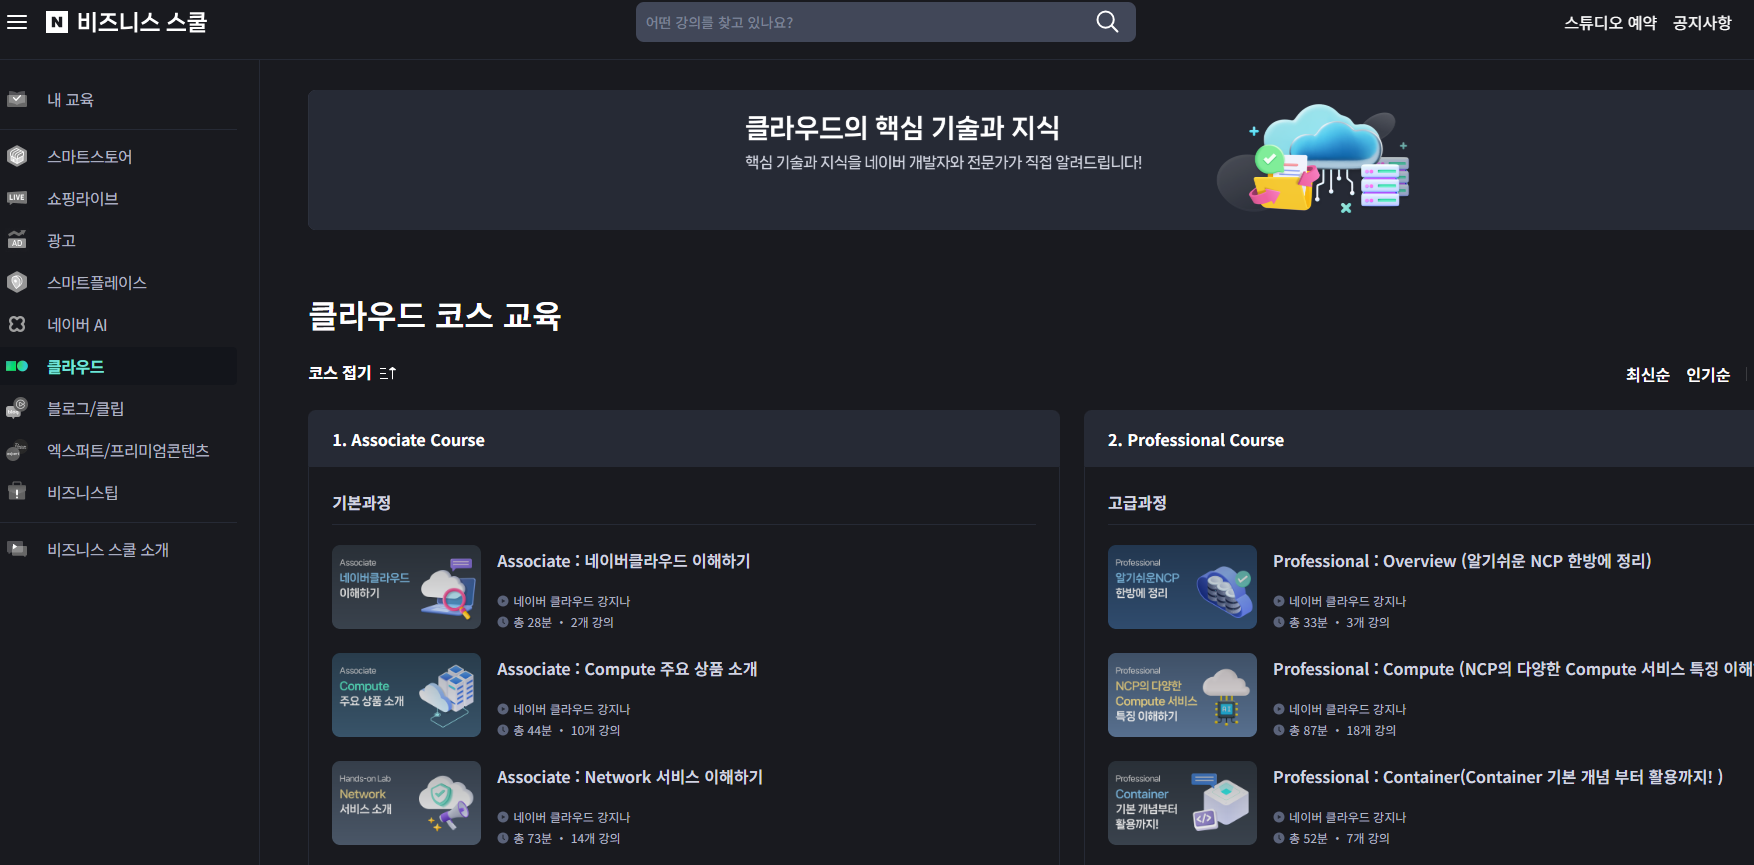
Task: Click the 기본과정 section label
Action: click(361, 503)
